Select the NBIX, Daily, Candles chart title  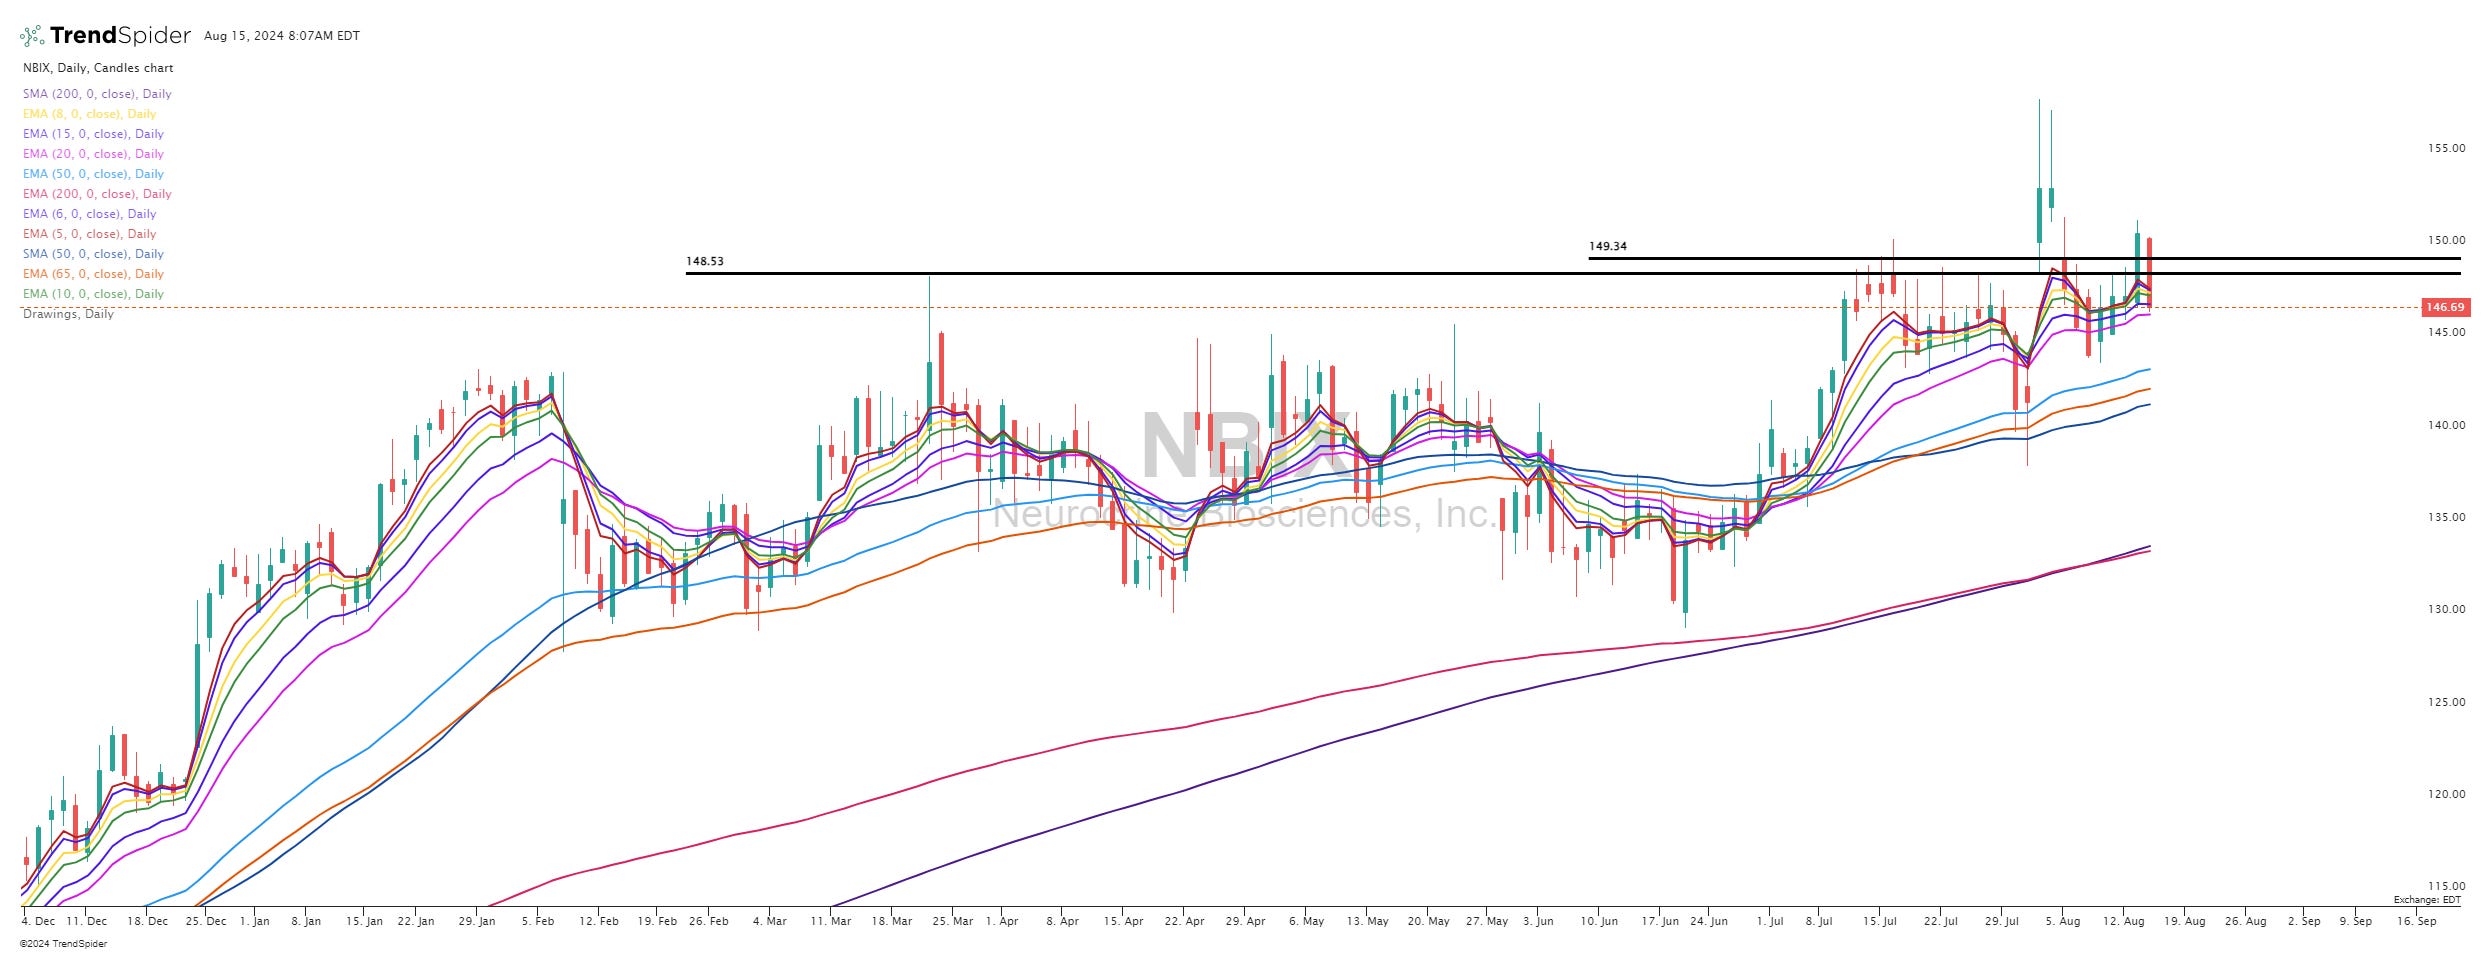pyautogui.click(x=98, y=68)
